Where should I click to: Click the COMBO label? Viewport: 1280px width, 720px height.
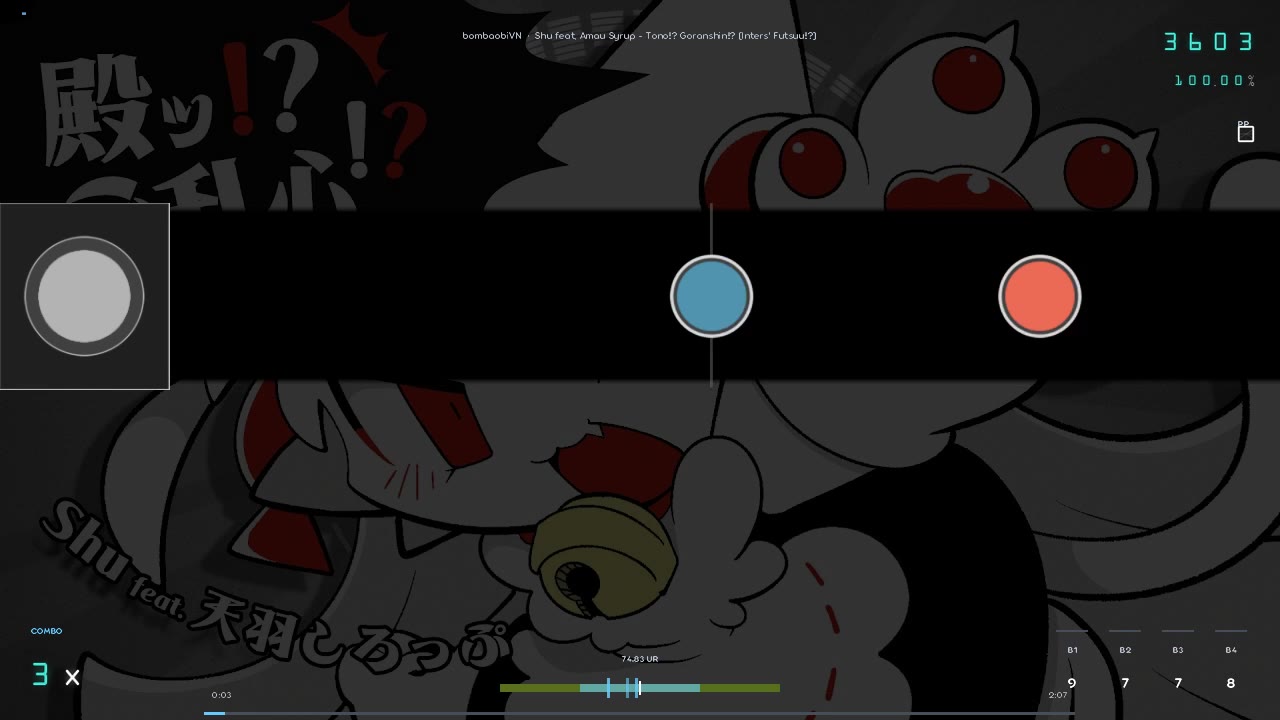click(x=46, y=631)
